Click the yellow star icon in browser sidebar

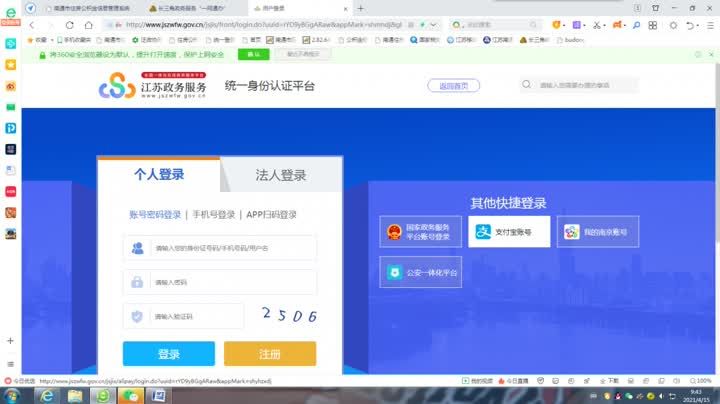(11, 65)
